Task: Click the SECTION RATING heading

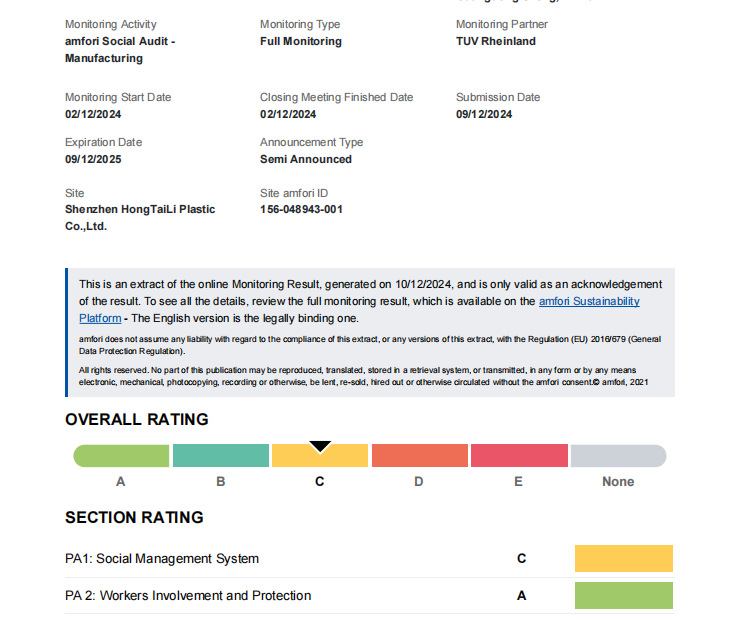Action: 134,517
